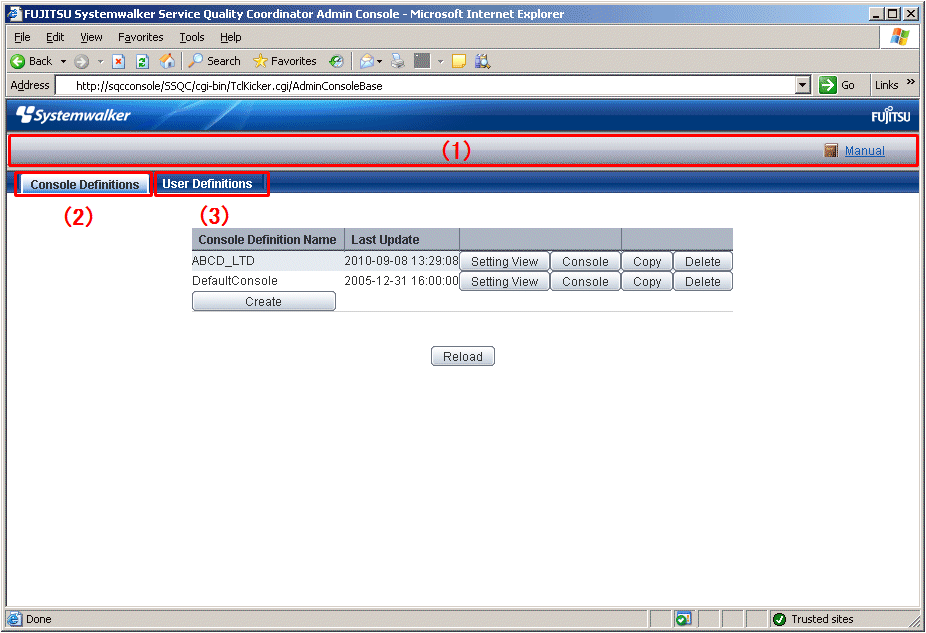Viewport: 926px width, 633px height.
Task: Open the Forward history dropdown arrow
Action: pos(100,61)
